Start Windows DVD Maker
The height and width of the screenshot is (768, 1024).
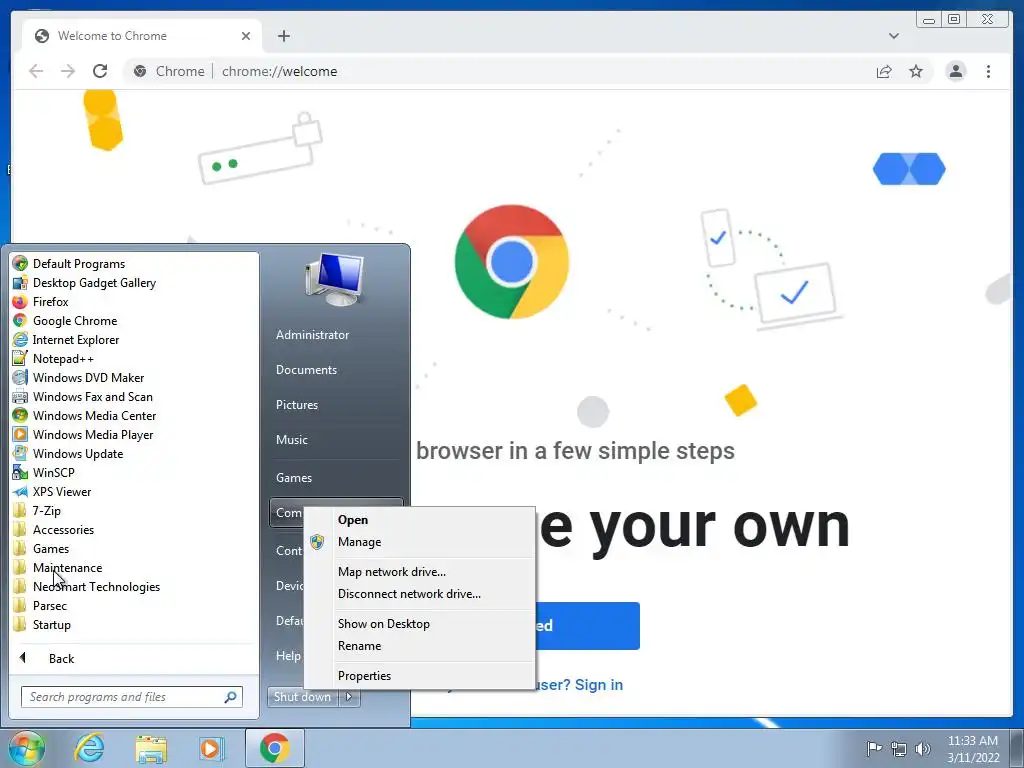tap(78, 377)
